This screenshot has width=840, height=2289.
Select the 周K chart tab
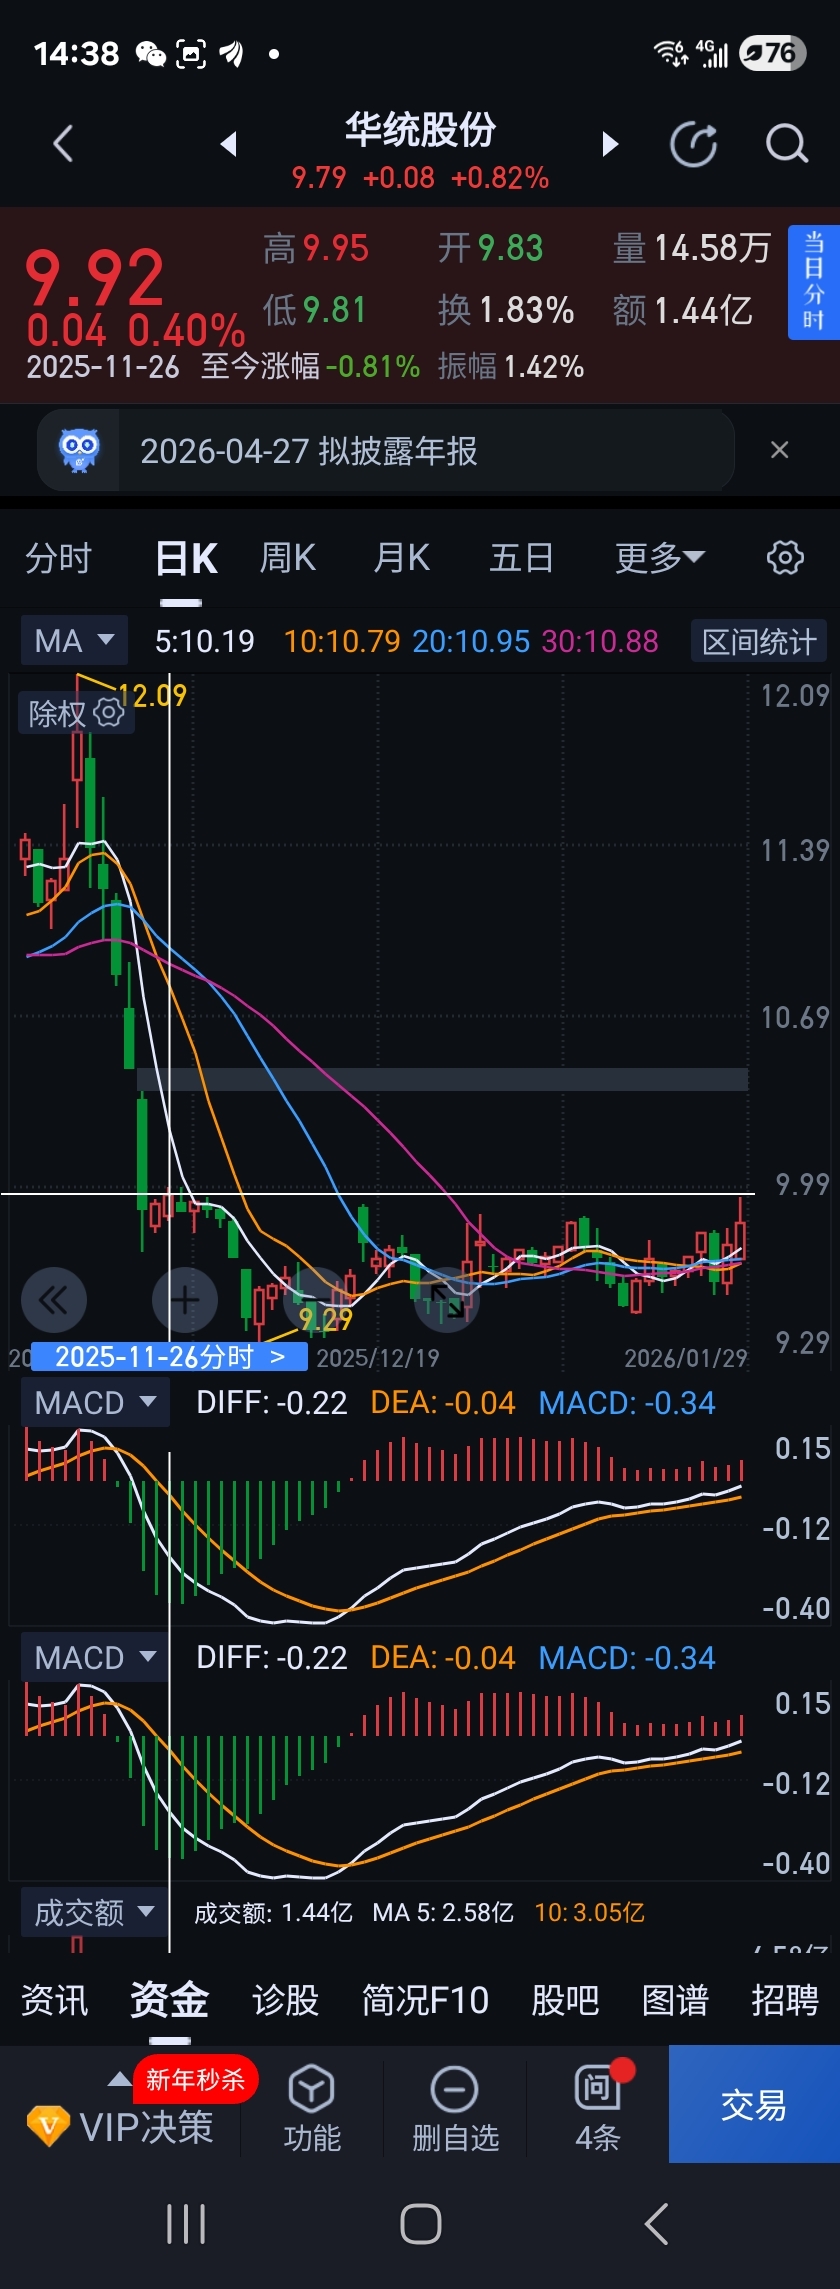tap(288, 557)
